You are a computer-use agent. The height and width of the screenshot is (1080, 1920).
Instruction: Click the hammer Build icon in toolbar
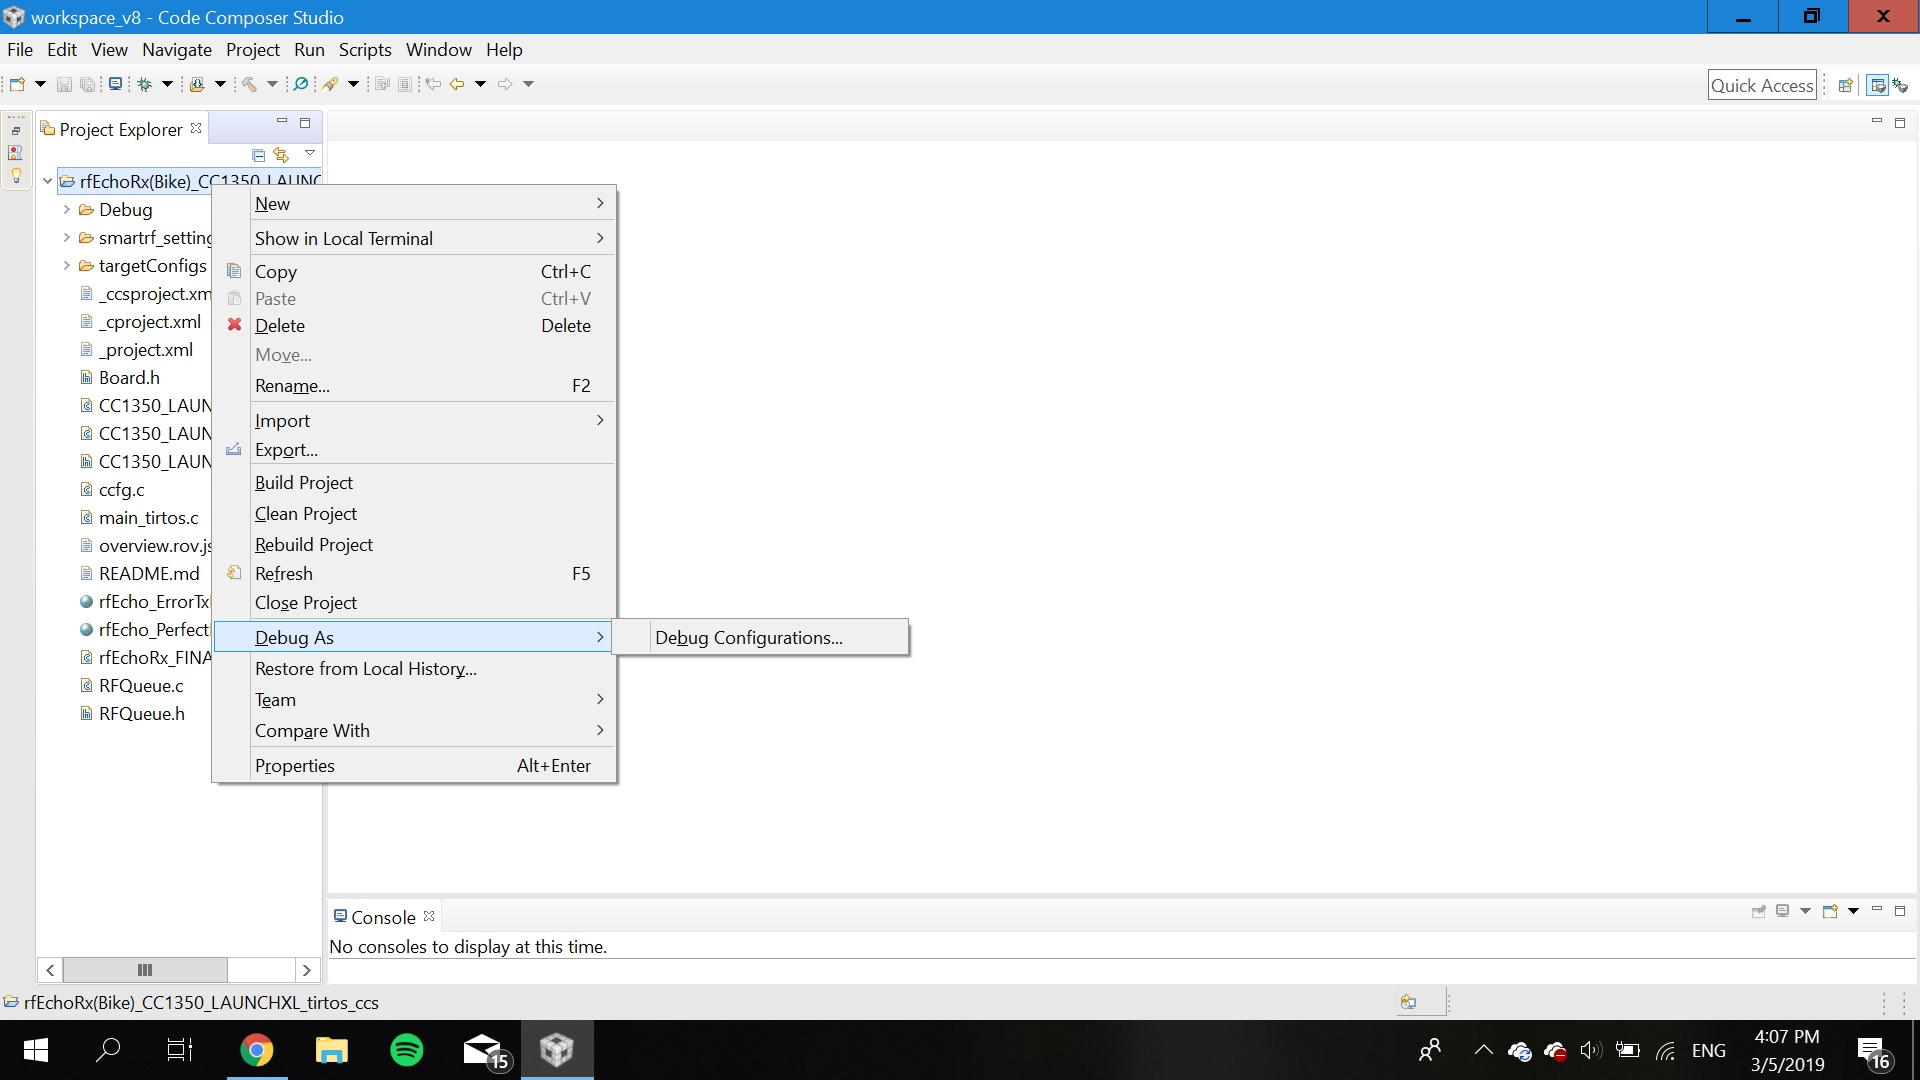[250, 84]
